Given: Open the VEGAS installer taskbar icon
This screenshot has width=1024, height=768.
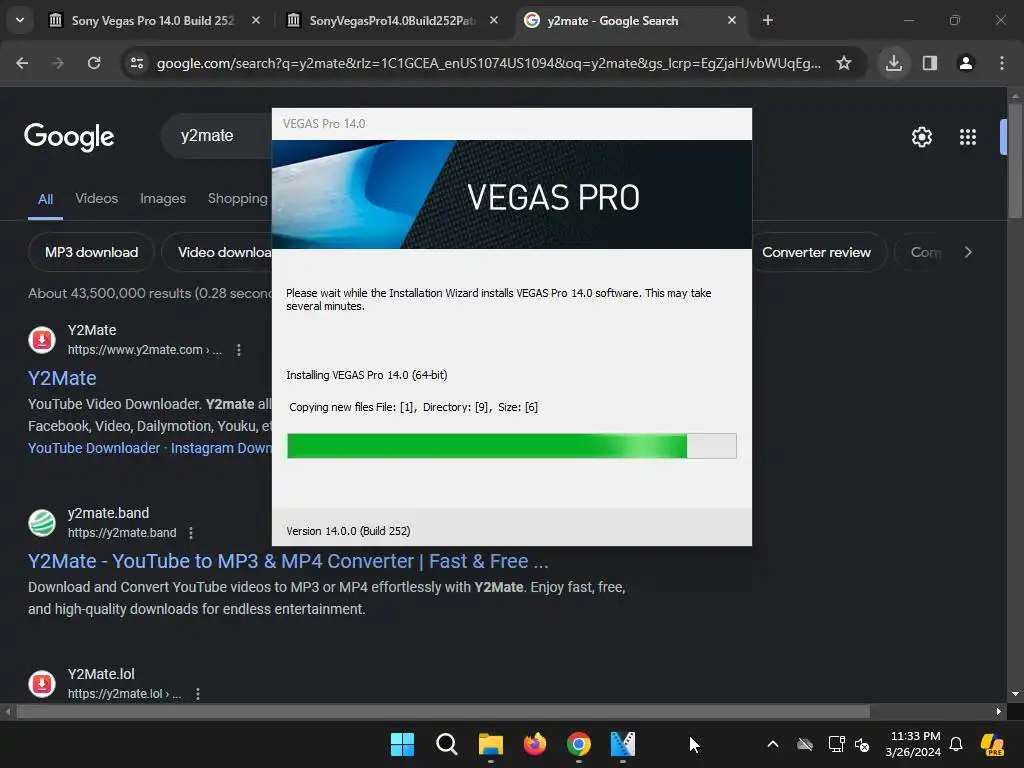Looking at the screenshot, I should (623, 744).
